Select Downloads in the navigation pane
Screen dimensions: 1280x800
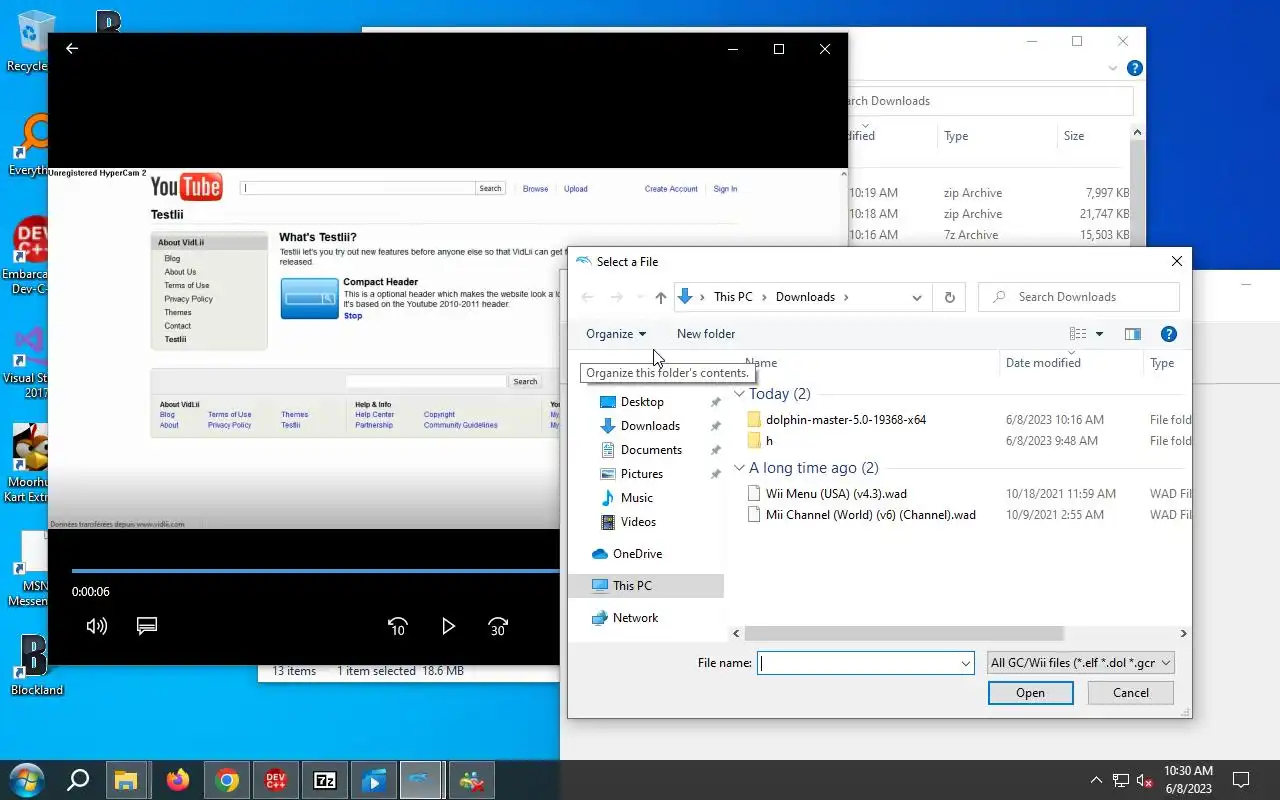(x=650, y=426)
